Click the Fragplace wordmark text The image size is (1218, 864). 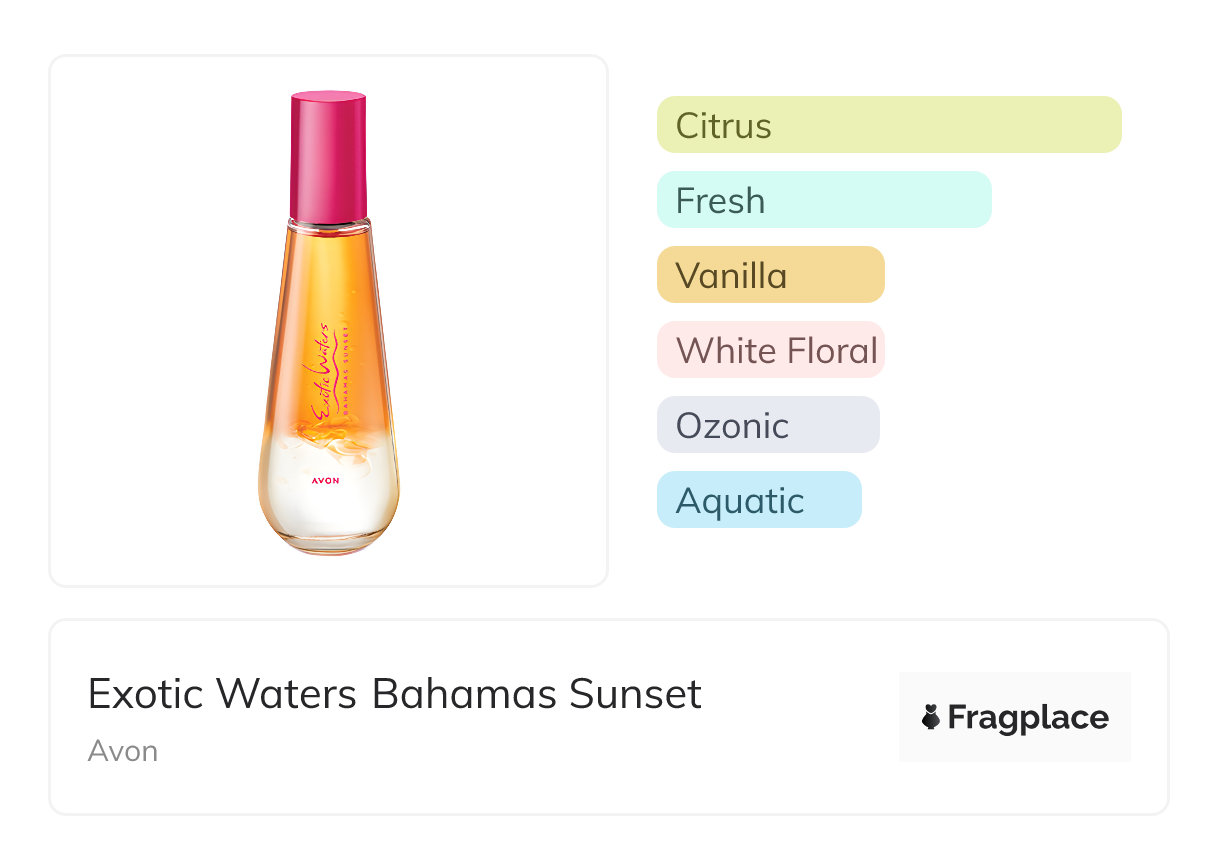click(x=1027, y=717)
